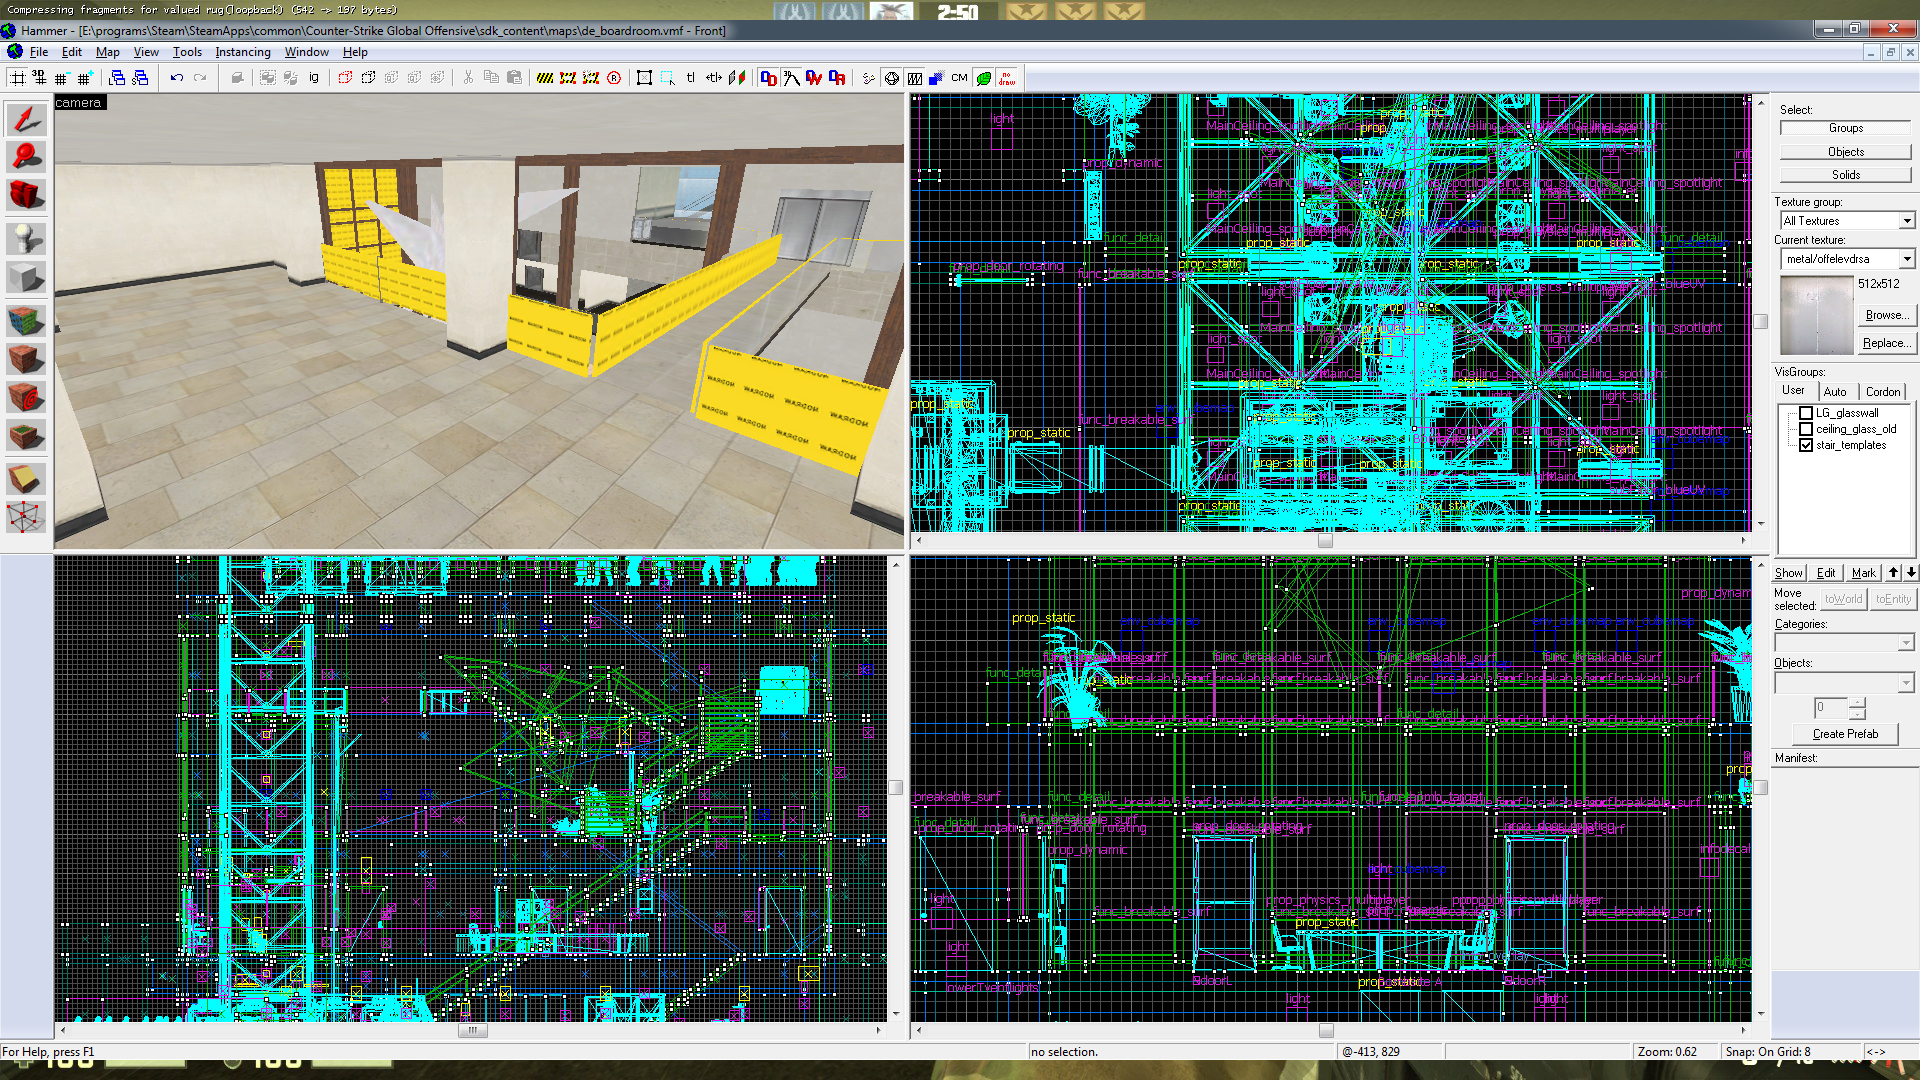Viewport: 1920px width, 1080px height.
Task: Click the Save Window State icon
Action: pos(140,78)
